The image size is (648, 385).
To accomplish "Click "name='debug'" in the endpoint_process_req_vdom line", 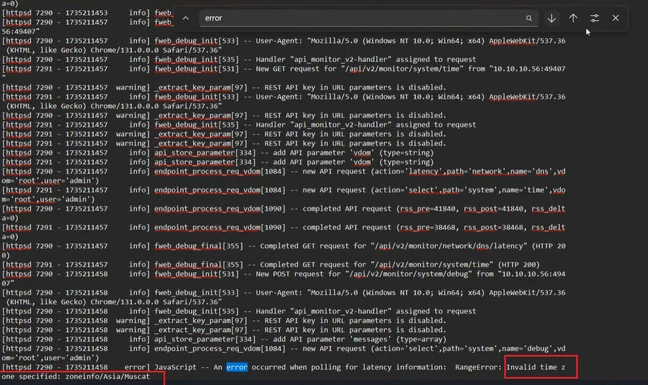I will (526, 348).
